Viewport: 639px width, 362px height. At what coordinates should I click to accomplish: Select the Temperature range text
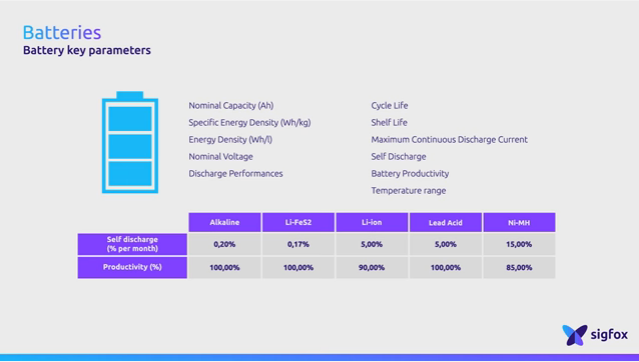pyautogui.click(x=408, y=190)
